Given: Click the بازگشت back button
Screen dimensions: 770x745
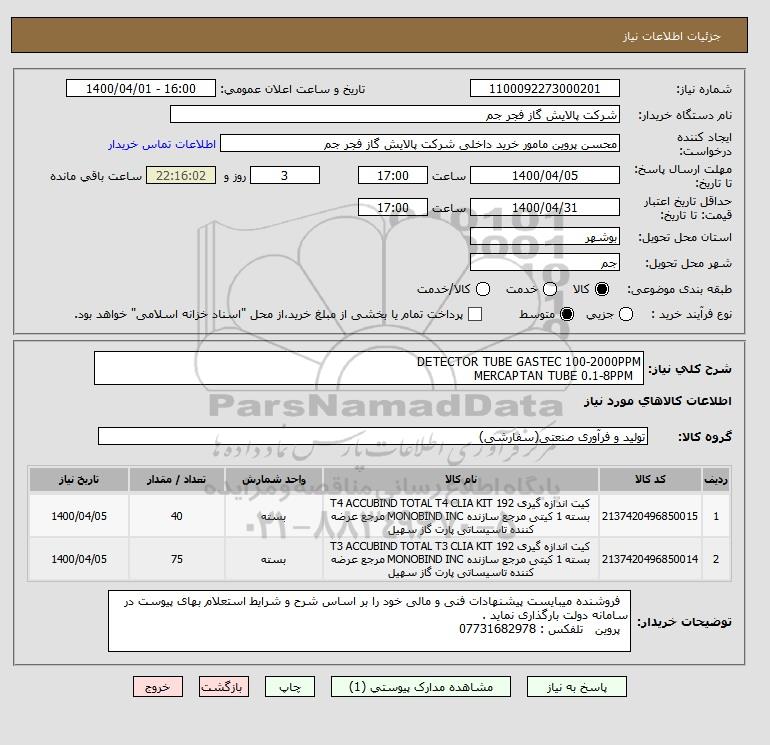Looking at the screenshot, I should [x=224, y=687].
